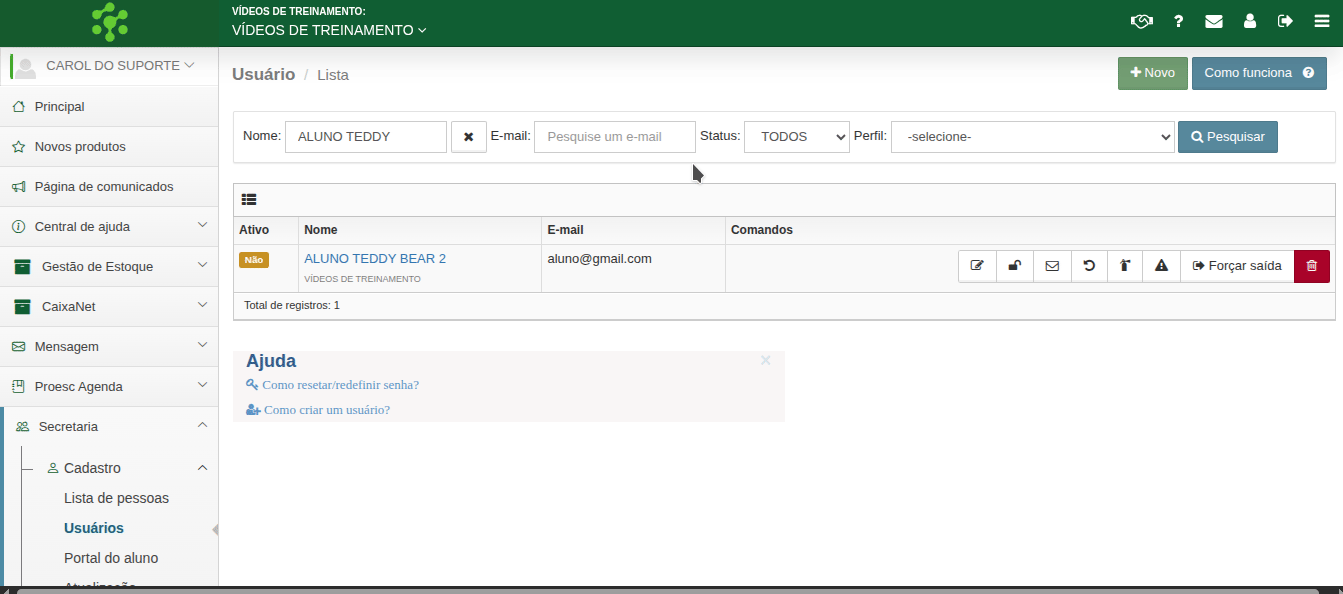Click the edit pencil icon for the user row
The width and height of the screenshot is (1343, 594).
[x=977, y=266]
